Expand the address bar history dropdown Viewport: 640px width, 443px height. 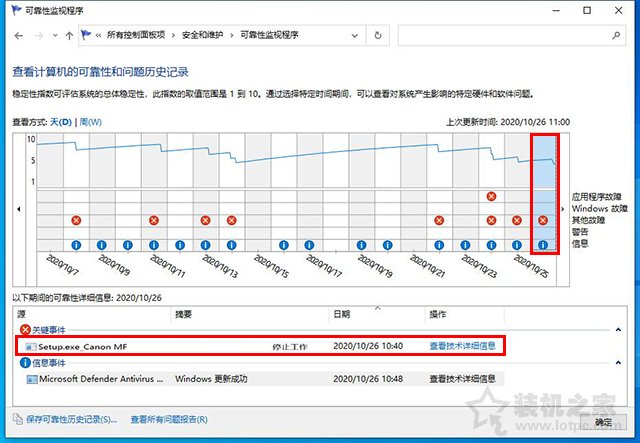pyautogui.click(x=355, y=36)
